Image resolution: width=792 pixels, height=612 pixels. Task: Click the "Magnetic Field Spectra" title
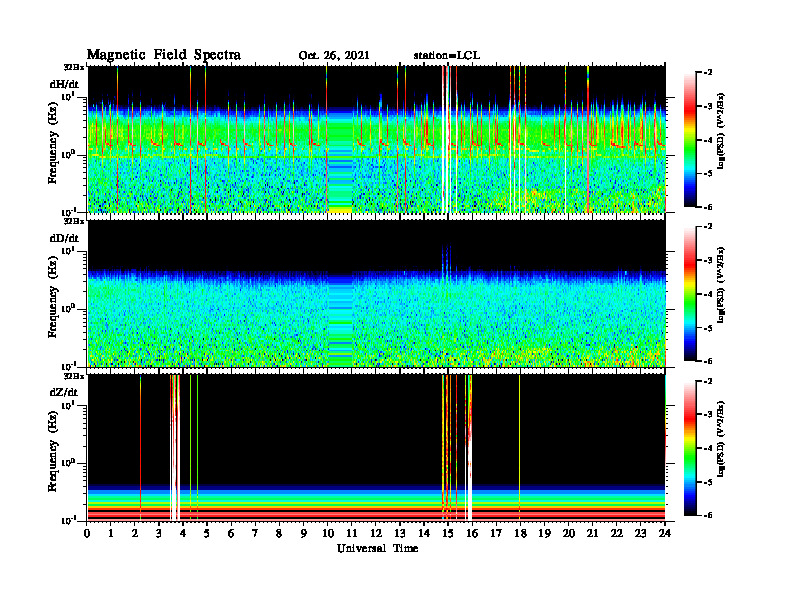(x=164, y=55)
